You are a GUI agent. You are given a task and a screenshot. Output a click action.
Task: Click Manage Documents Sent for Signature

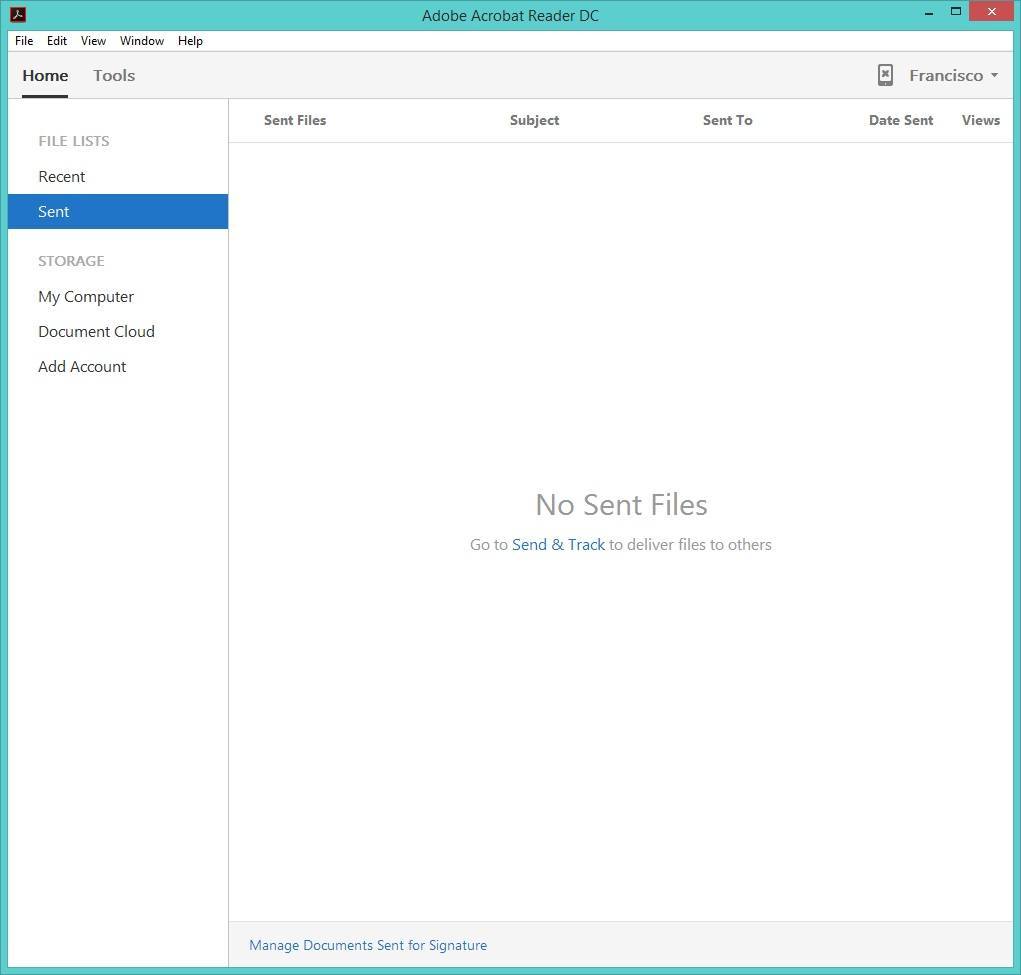367,945
